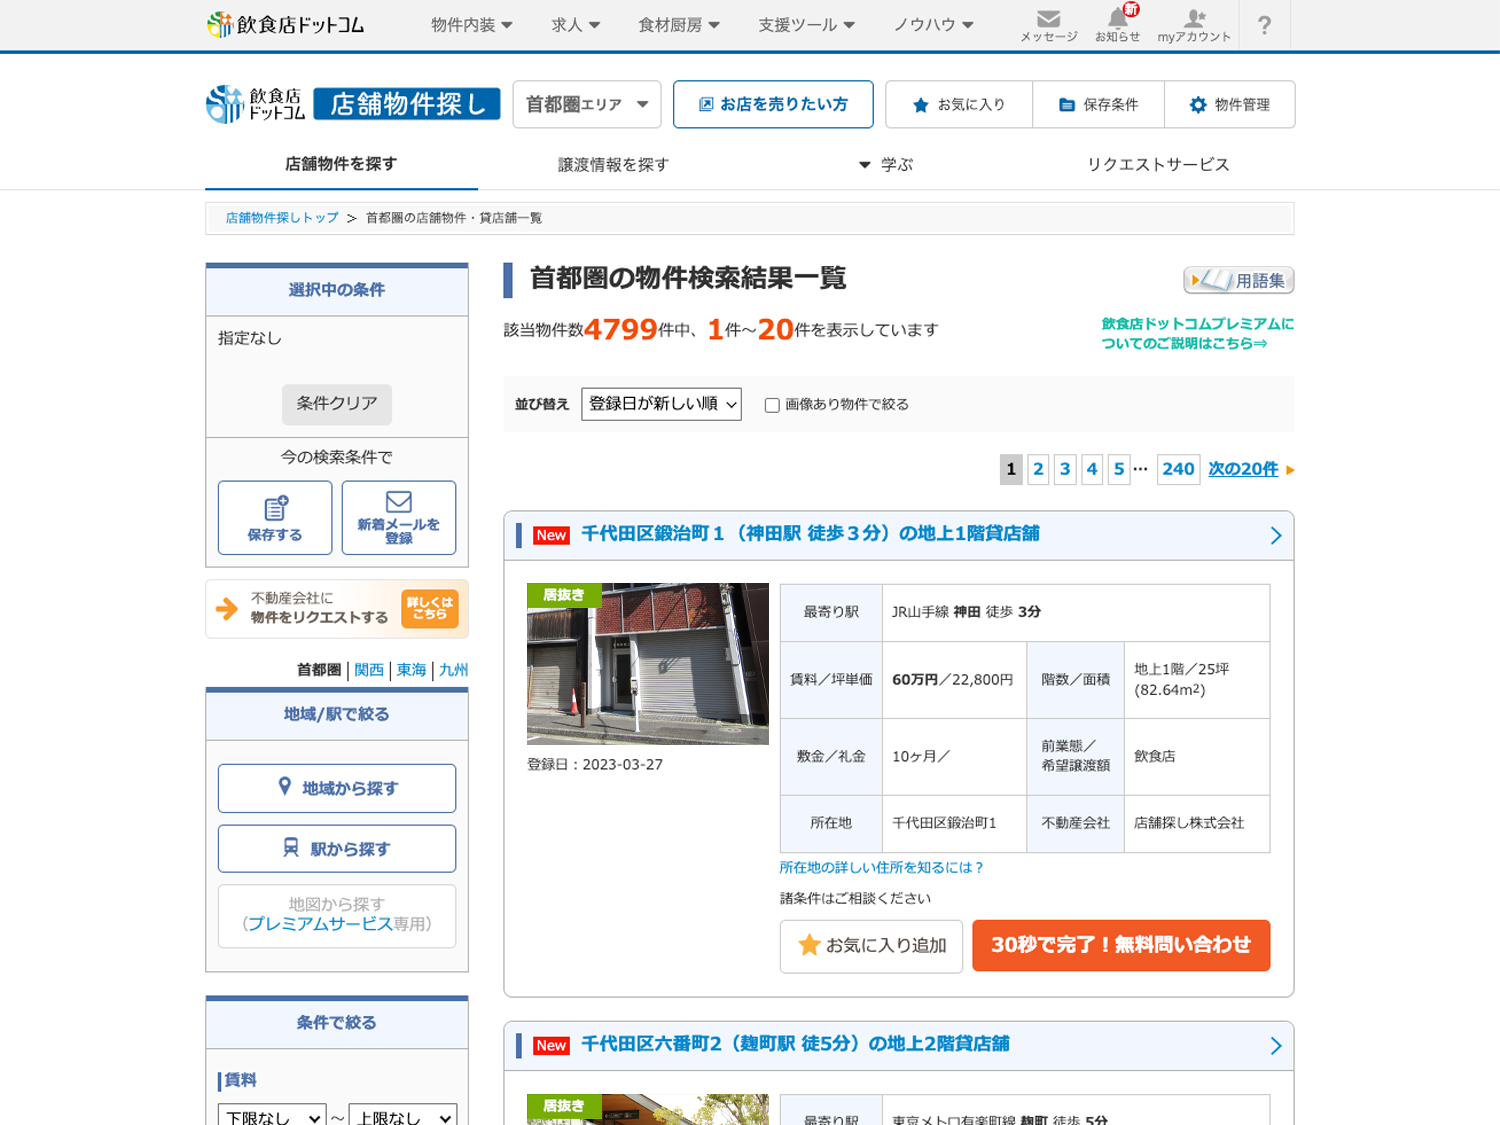Switch region to 東海
The image size is (1500, 1125).
pyautogui.click(x=411, y=670)
